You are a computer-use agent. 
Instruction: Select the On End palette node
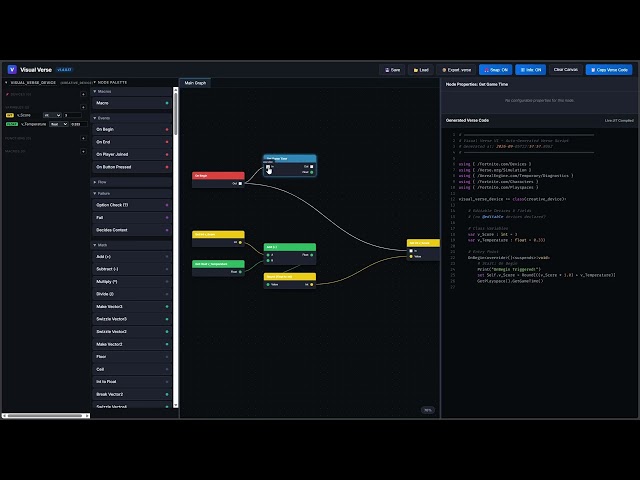(x=131, y=142)
